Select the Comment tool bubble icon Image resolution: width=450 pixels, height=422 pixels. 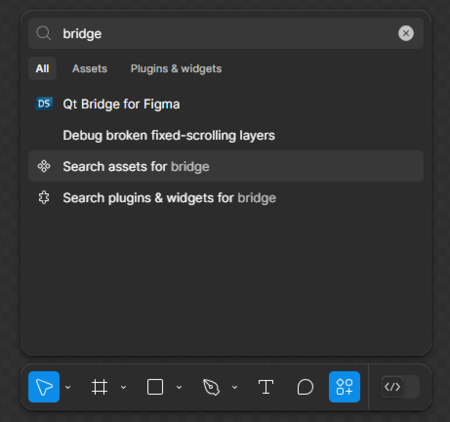pos(305,387)
